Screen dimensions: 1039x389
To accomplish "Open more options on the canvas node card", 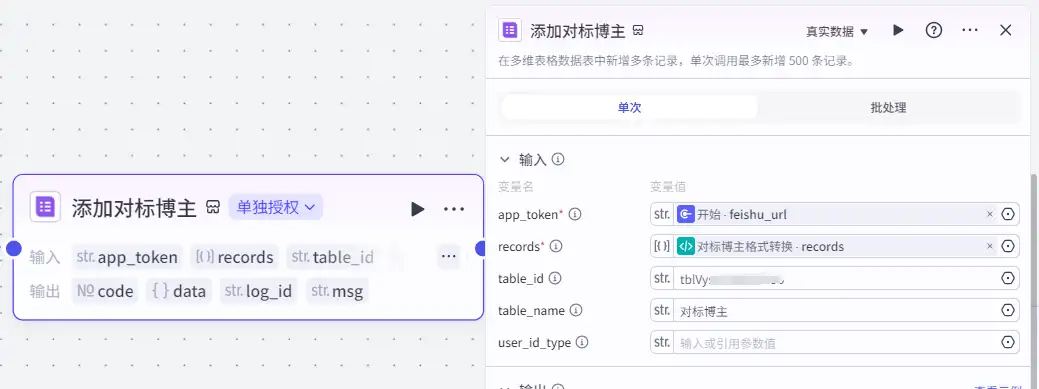I will pyautogui.click(x=454, y=209).
